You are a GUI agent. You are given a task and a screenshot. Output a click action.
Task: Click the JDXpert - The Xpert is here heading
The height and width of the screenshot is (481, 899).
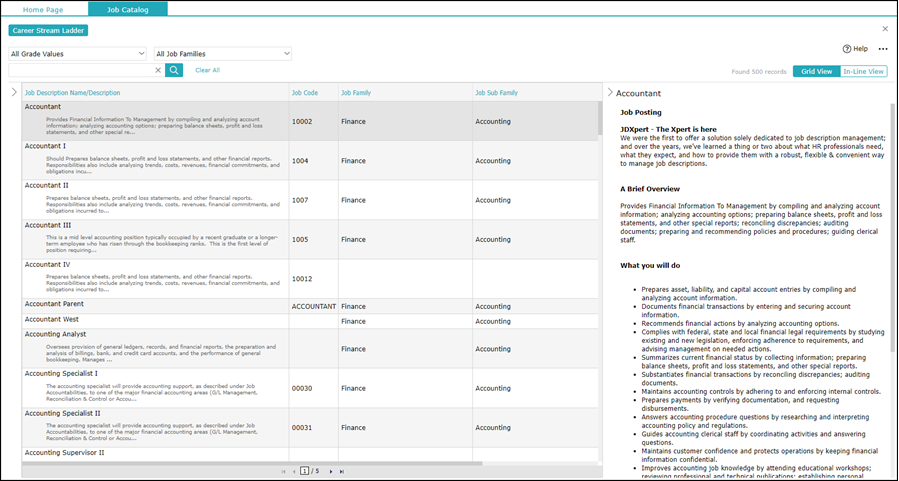(668, 130)
